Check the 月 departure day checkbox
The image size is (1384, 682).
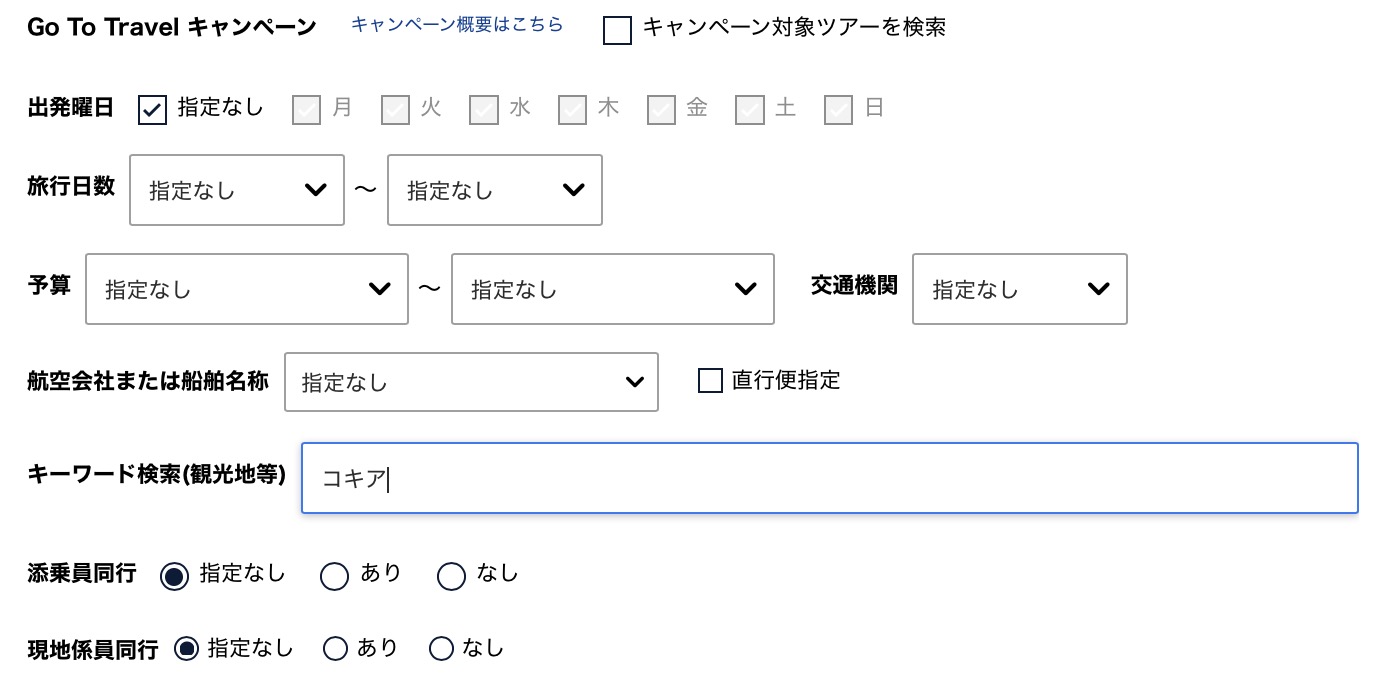tap(305, 110)
